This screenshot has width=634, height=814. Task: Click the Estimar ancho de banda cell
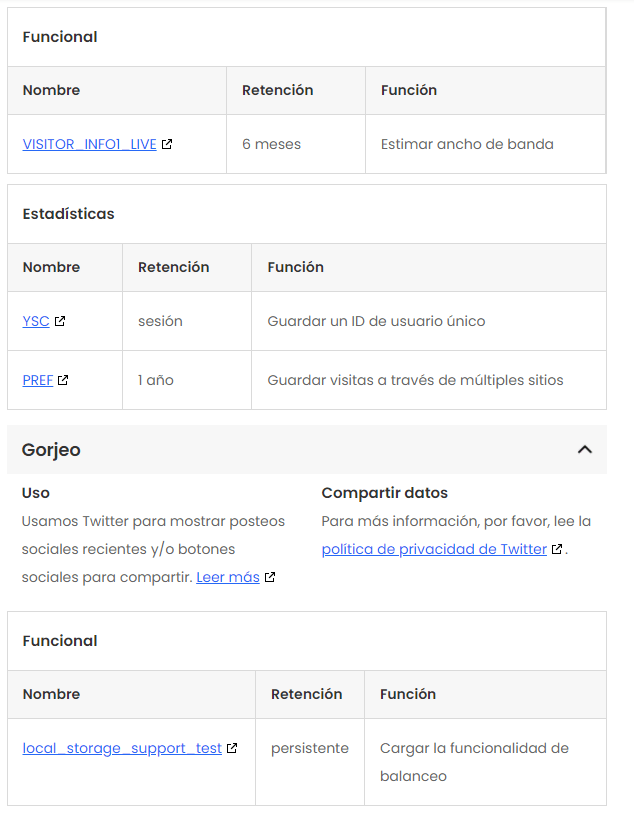467,144
